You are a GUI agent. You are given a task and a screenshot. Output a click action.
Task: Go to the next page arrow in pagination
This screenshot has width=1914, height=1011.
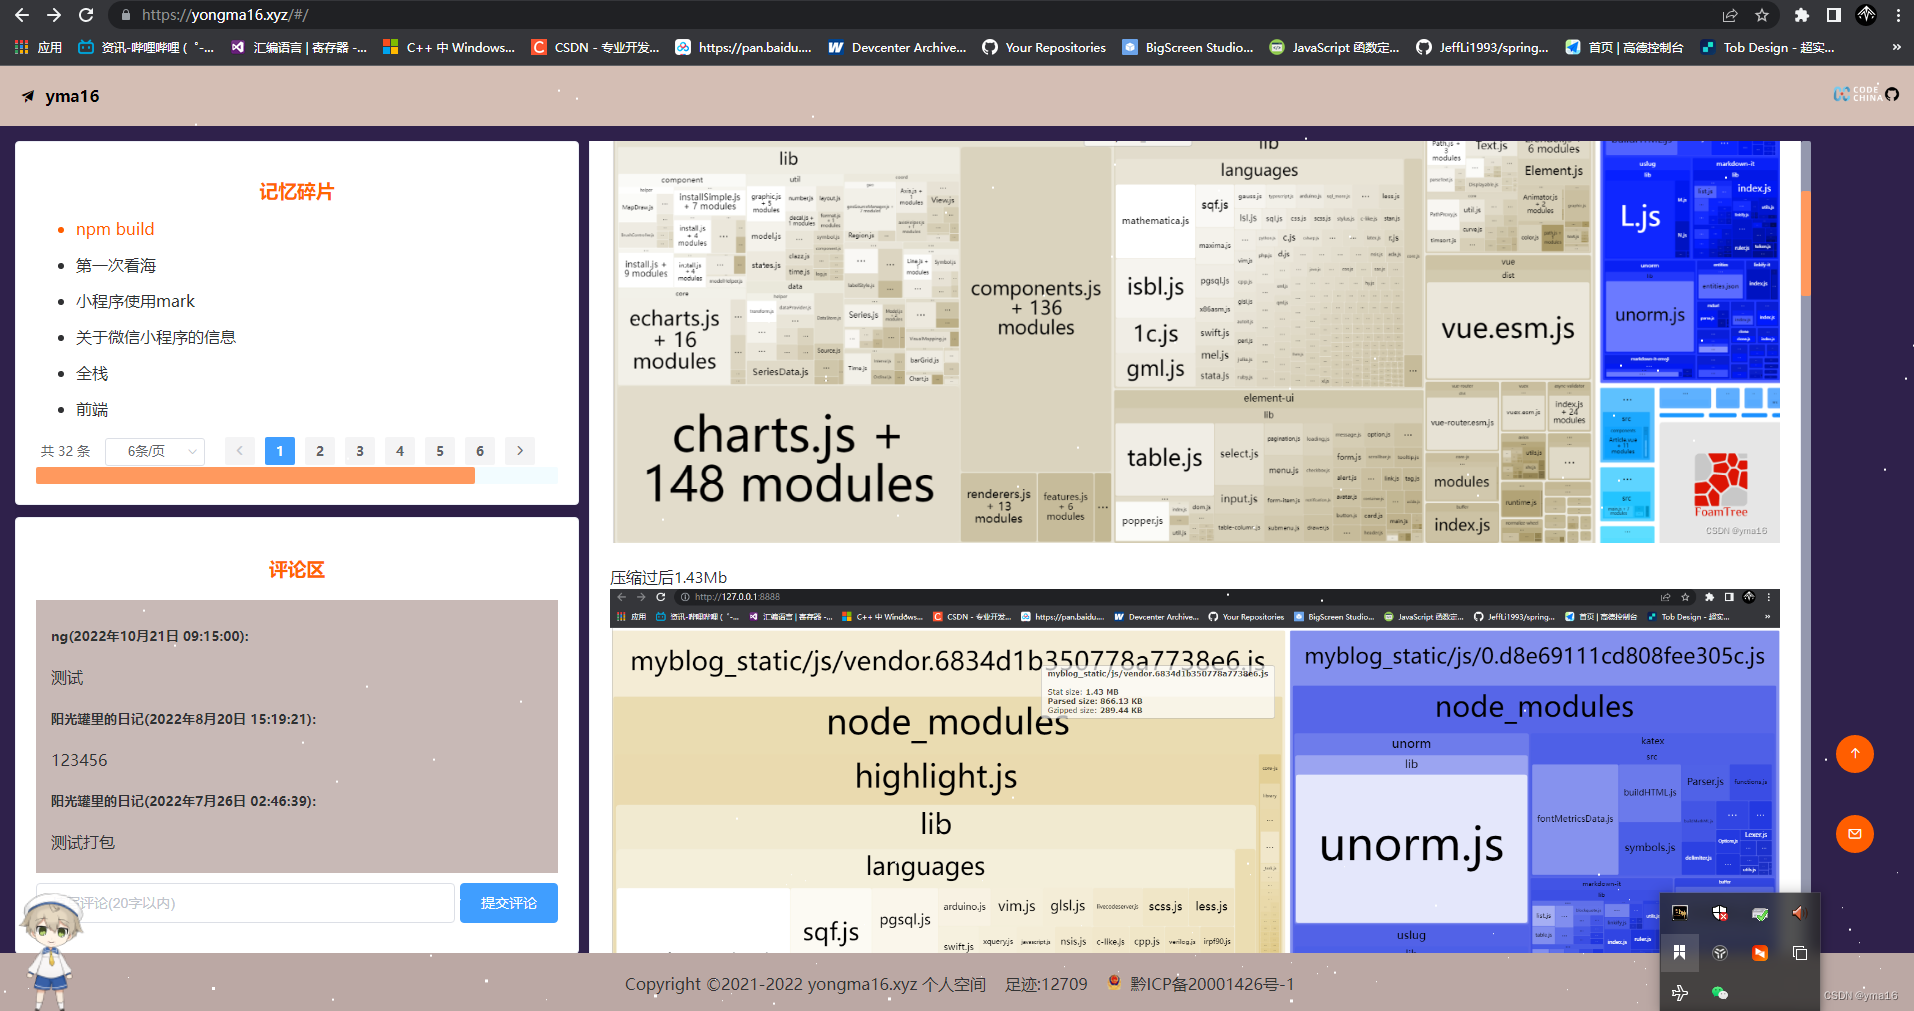pos(520,451)
